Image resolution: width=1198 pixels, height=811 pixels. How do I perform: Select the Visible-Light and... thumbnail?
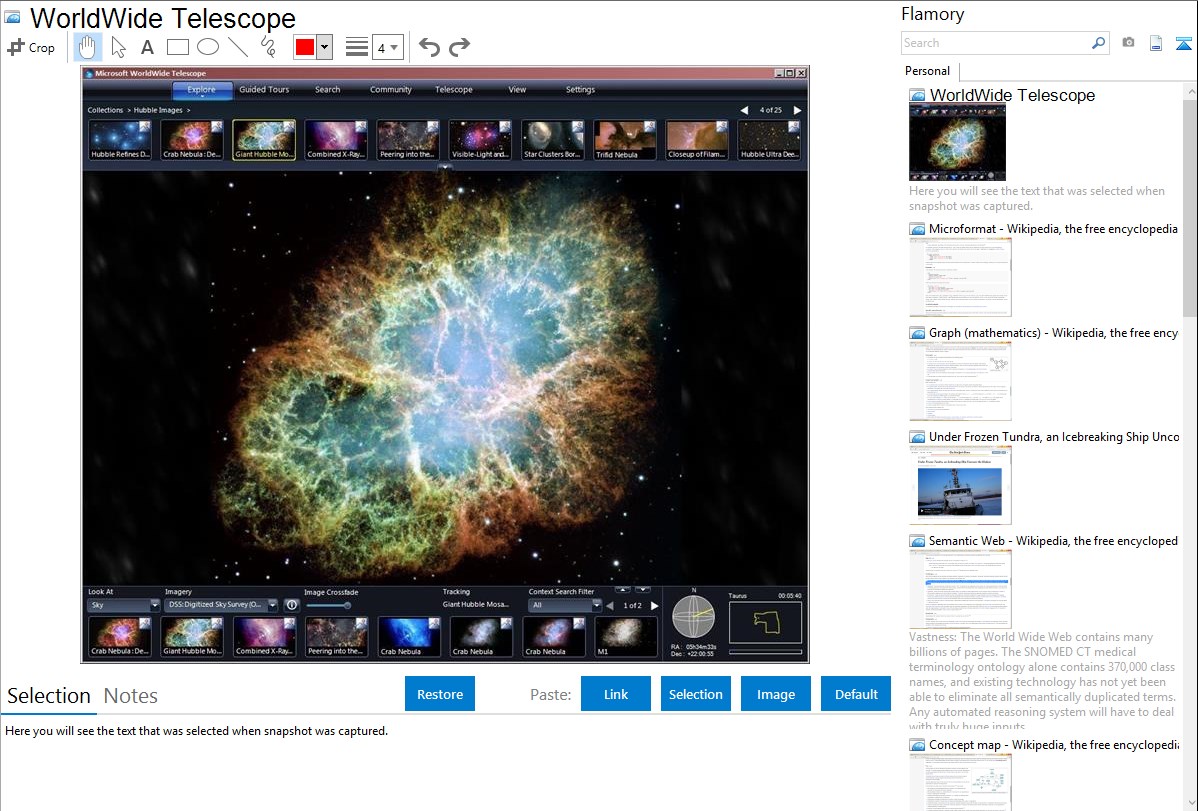(481, 140)
